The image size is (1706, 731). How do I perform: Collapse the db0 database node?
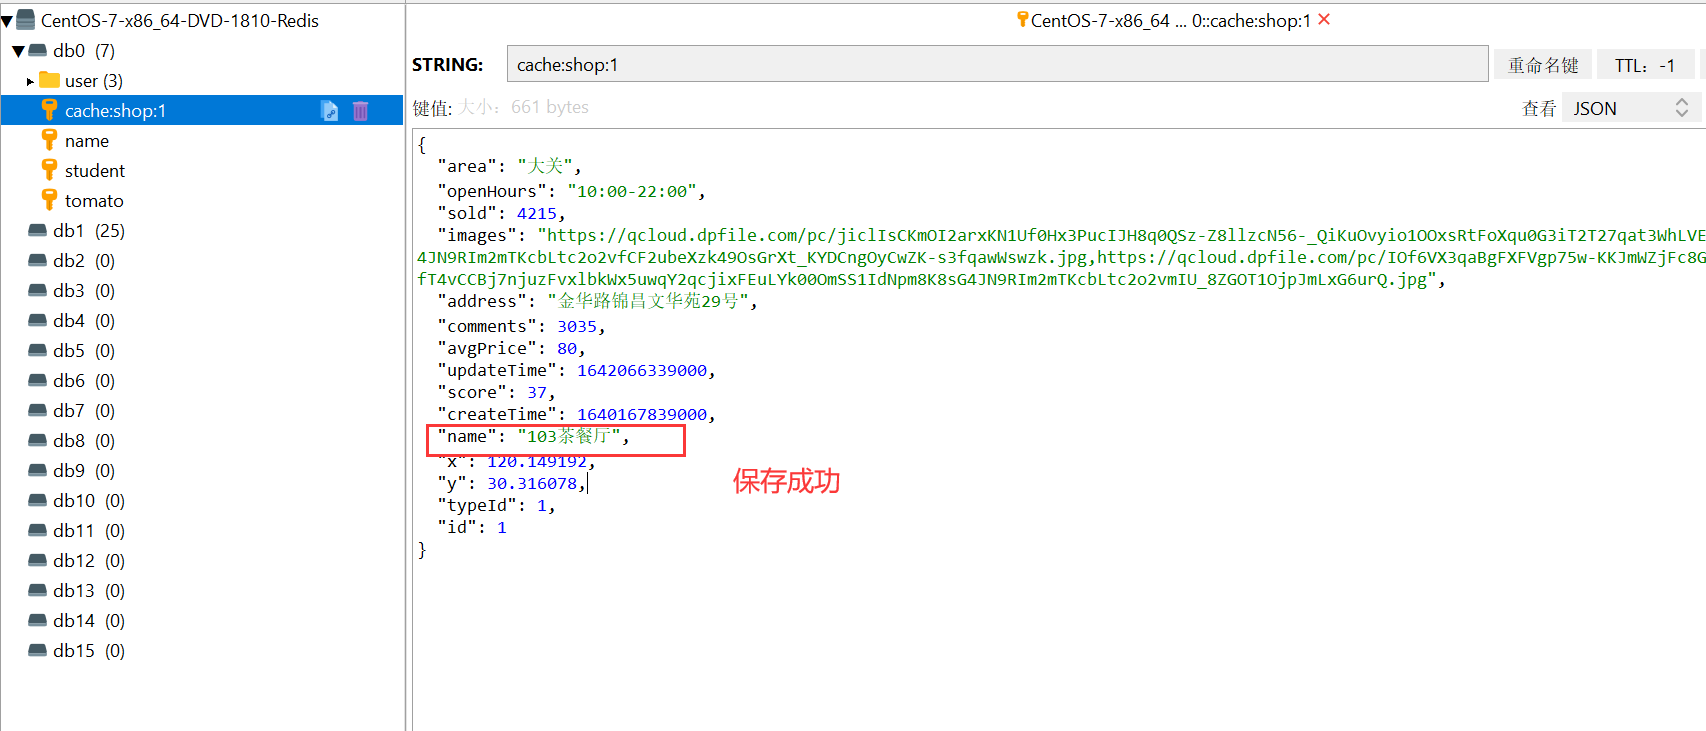(18, 51)
